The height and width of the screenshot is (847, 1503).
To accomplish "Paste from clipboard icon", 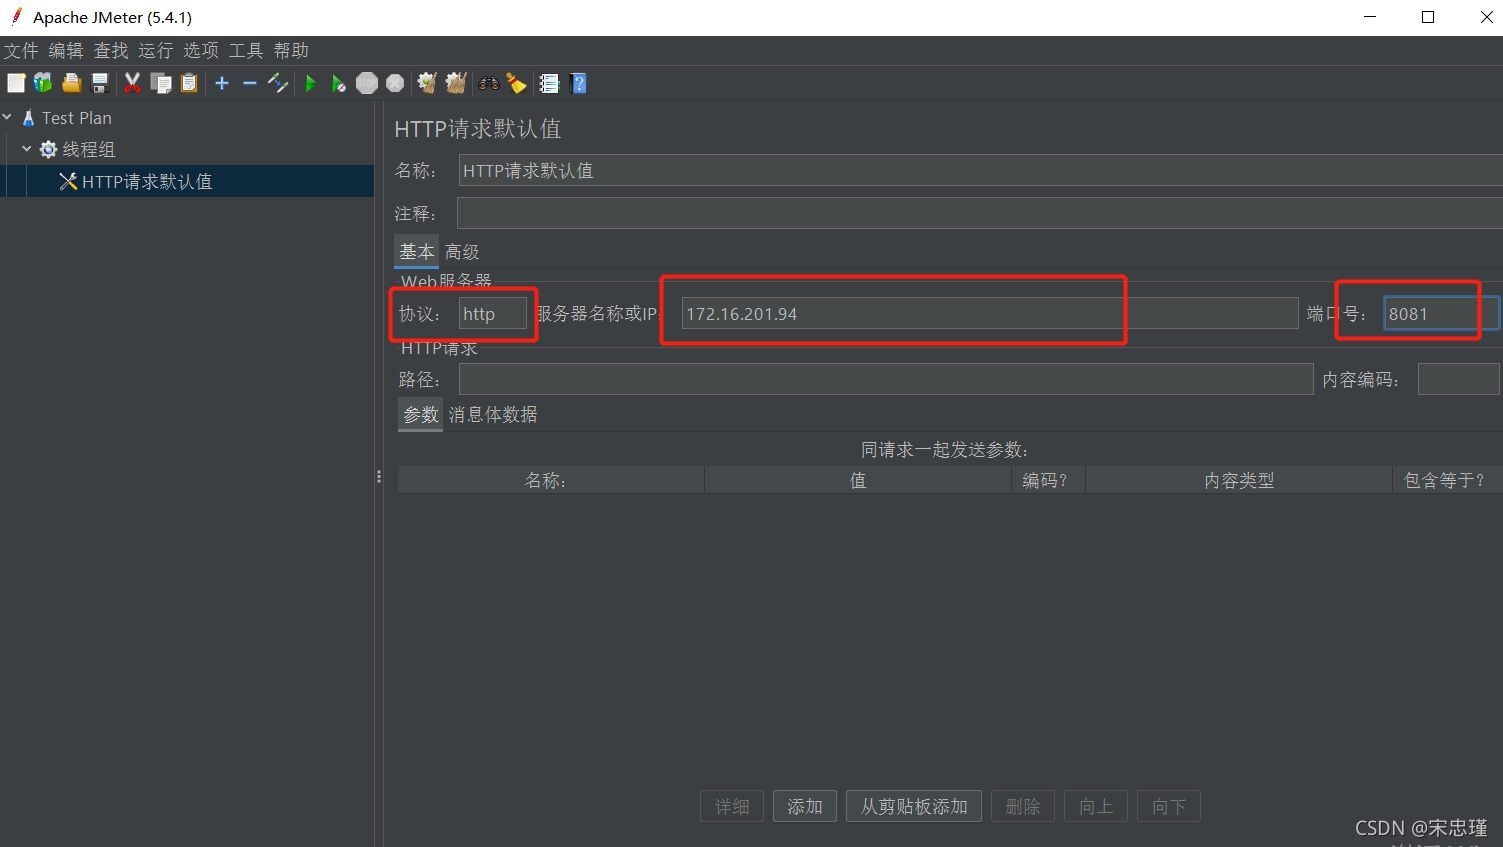I will pos(189,83).
